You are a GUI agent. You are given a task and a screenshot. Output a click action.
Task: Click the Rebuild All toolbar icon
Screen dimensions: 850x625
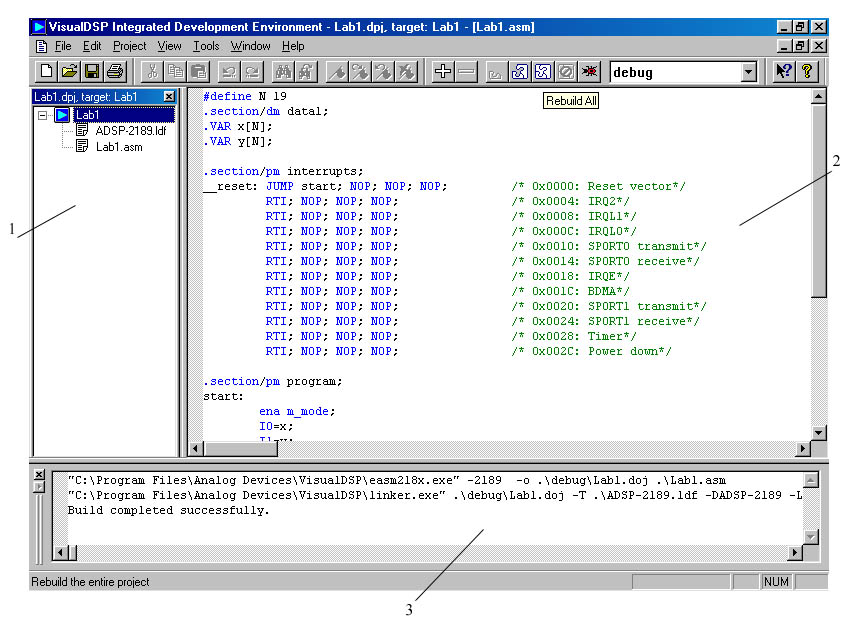click(x=543, y=72)
